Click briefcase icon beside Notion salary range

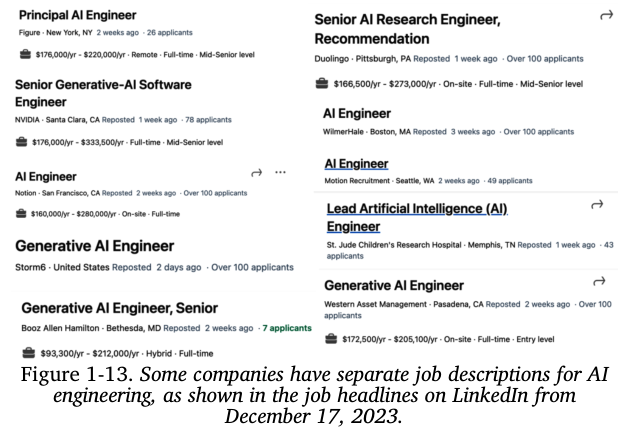click(x=22, y=213)
